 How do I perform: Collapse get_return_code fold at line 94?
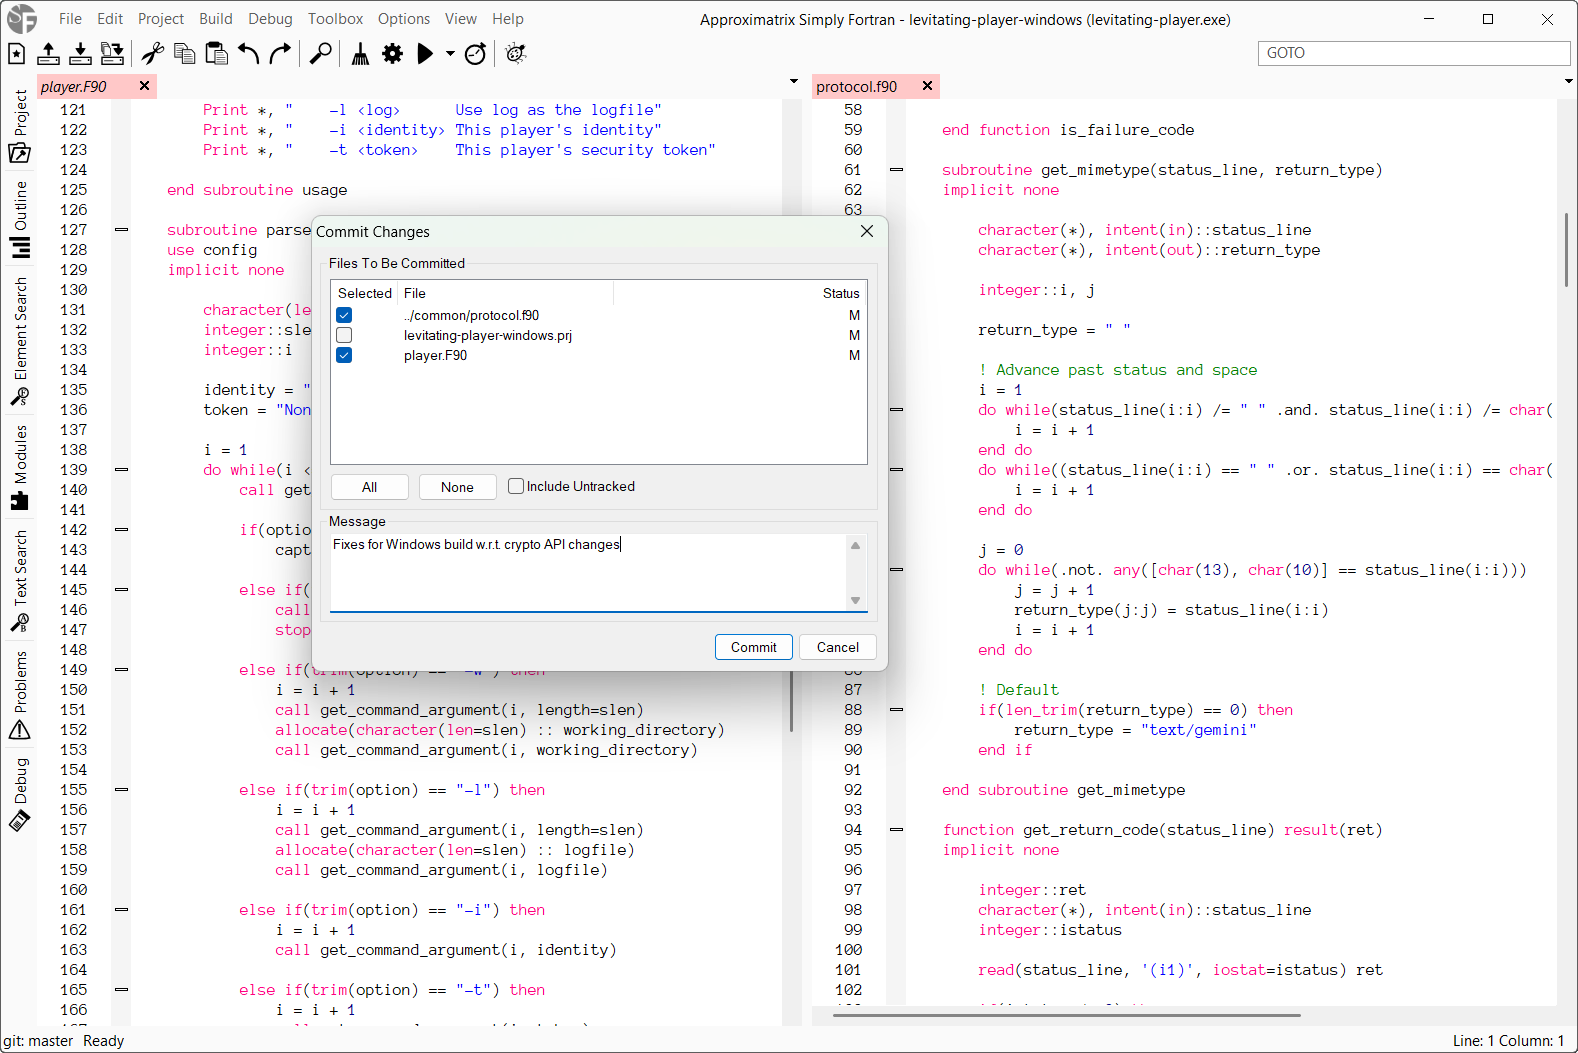pos(897,830)
